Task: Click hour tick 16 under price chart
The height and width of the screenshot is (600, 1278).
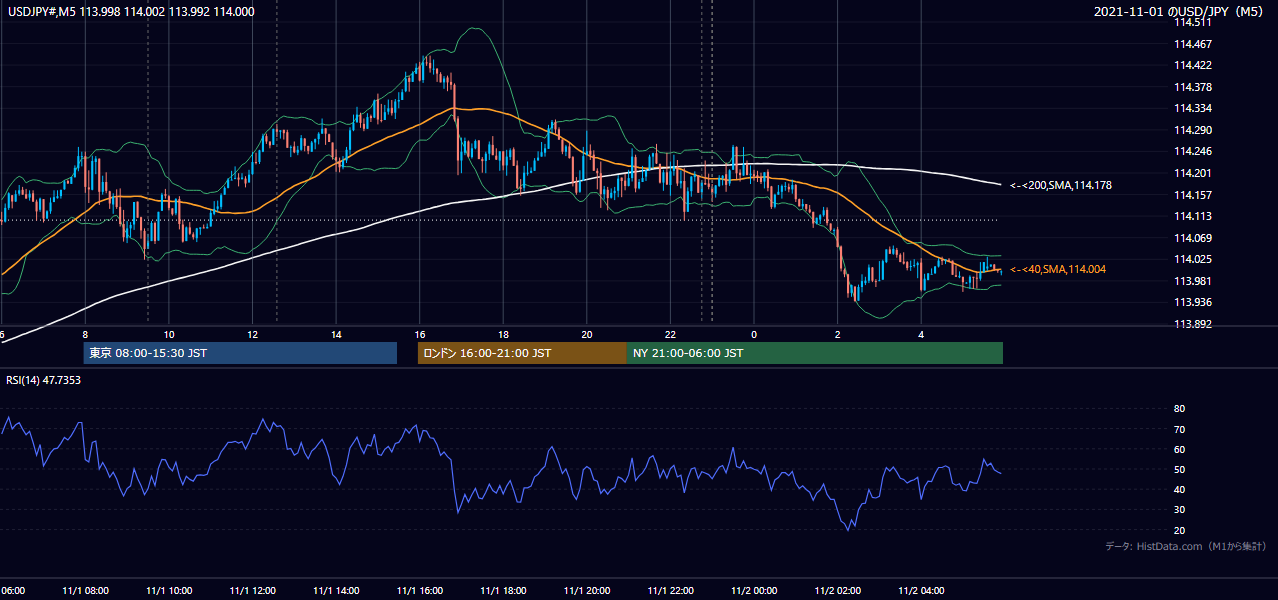Action: pos(420,335)
